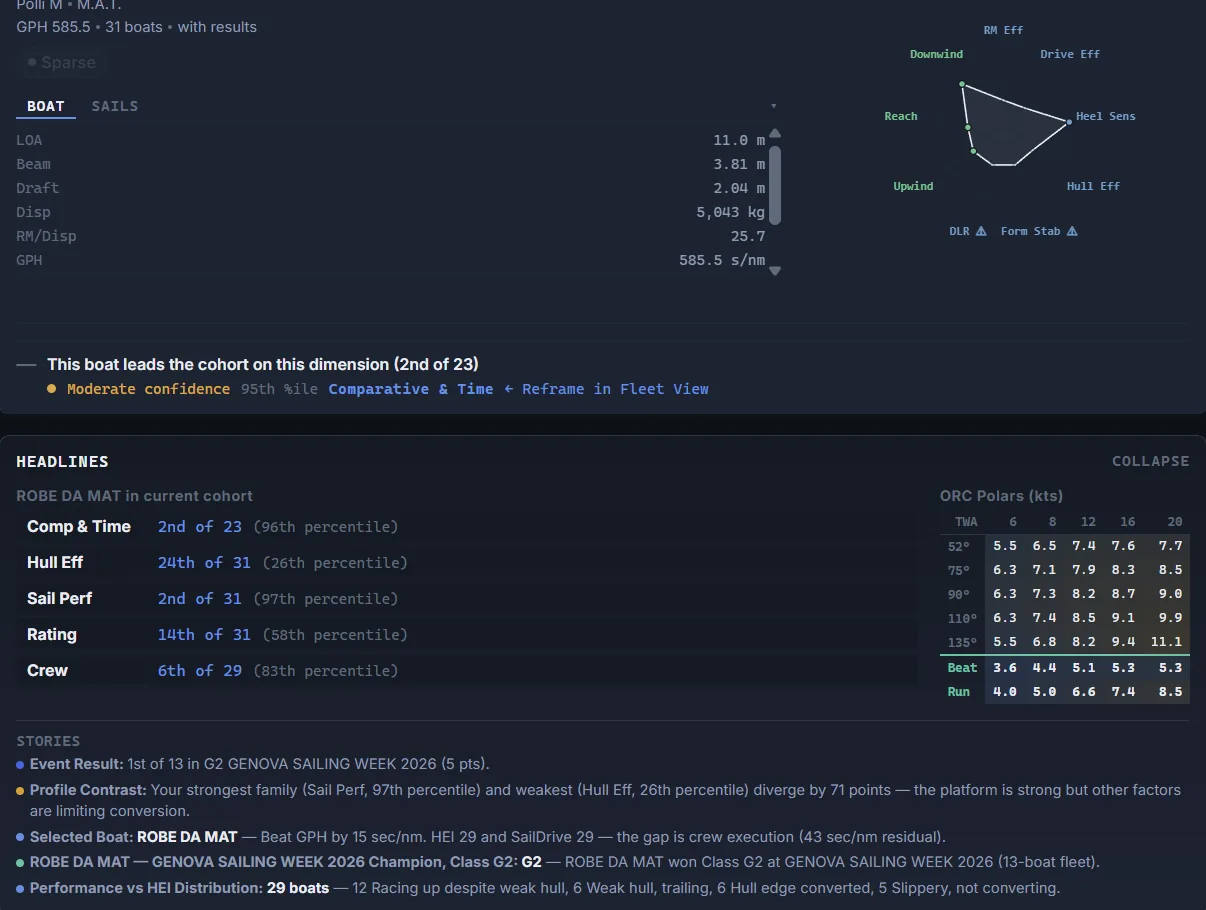Select the BOAT tab

(46, 106)
